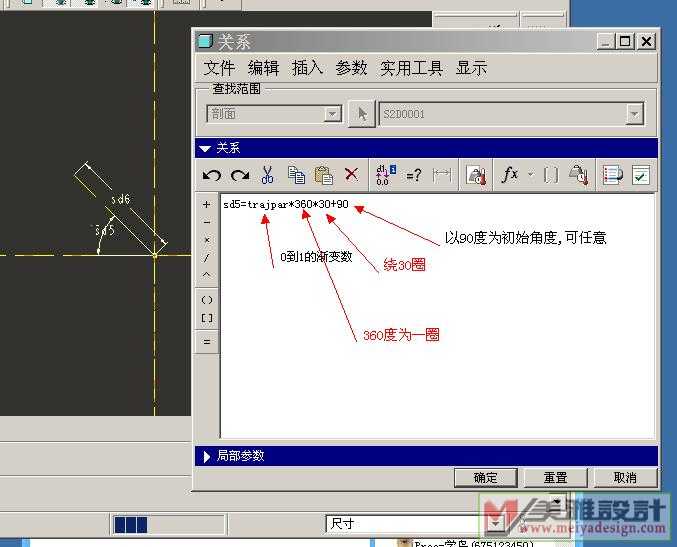
Task: Select the sd5 angle dimension in sketch
Action: click(105, 230)
